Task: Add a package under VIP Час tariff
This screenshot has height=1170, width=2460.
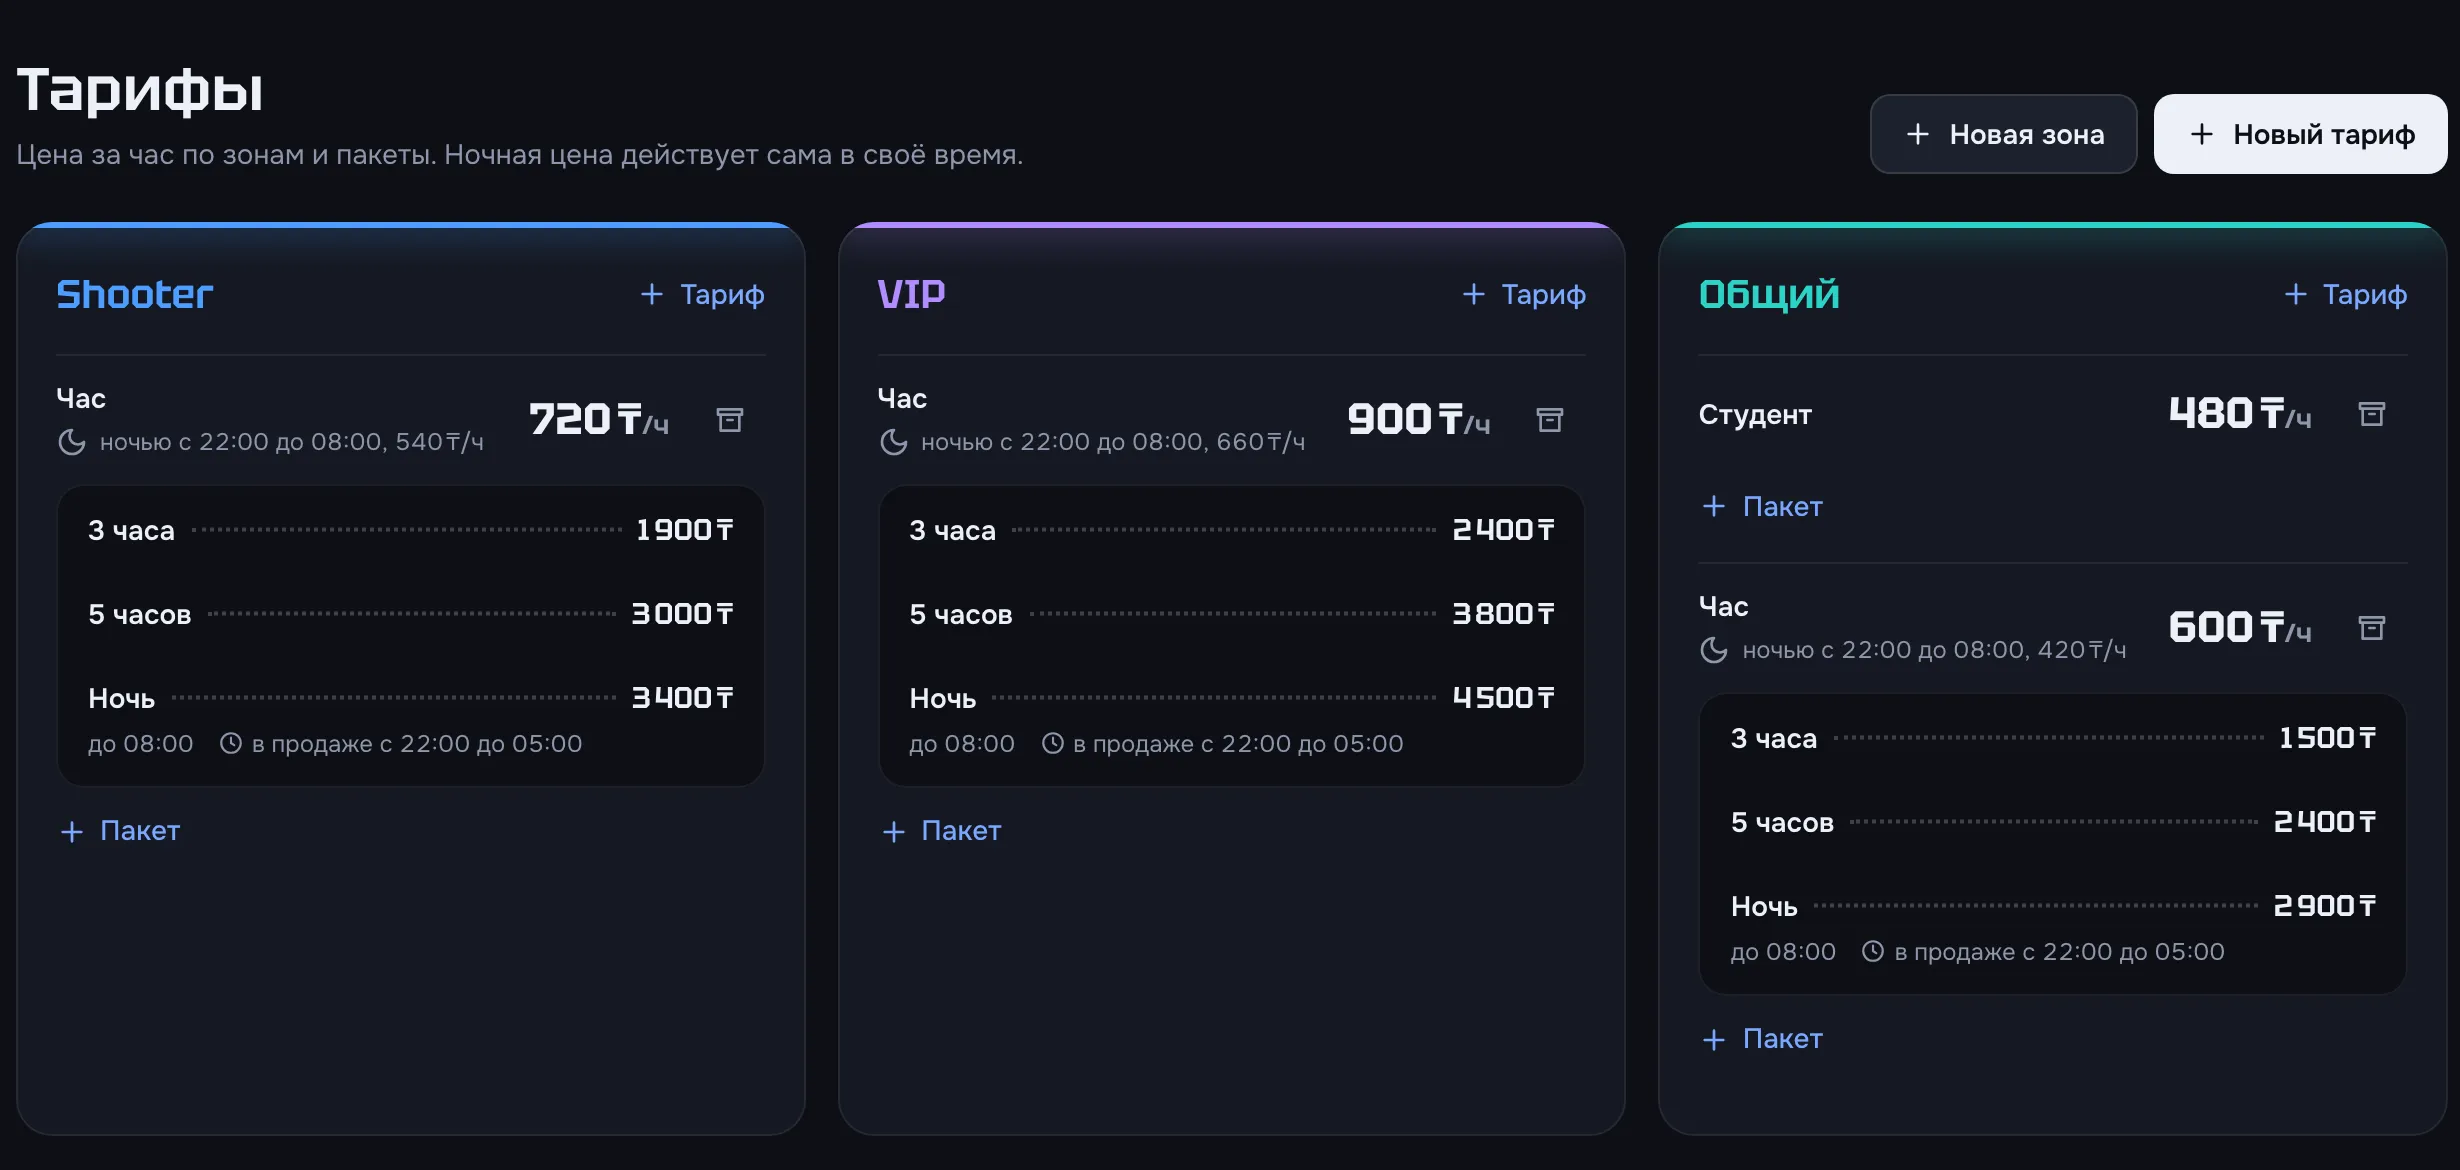Action: [x=941, y=831]
